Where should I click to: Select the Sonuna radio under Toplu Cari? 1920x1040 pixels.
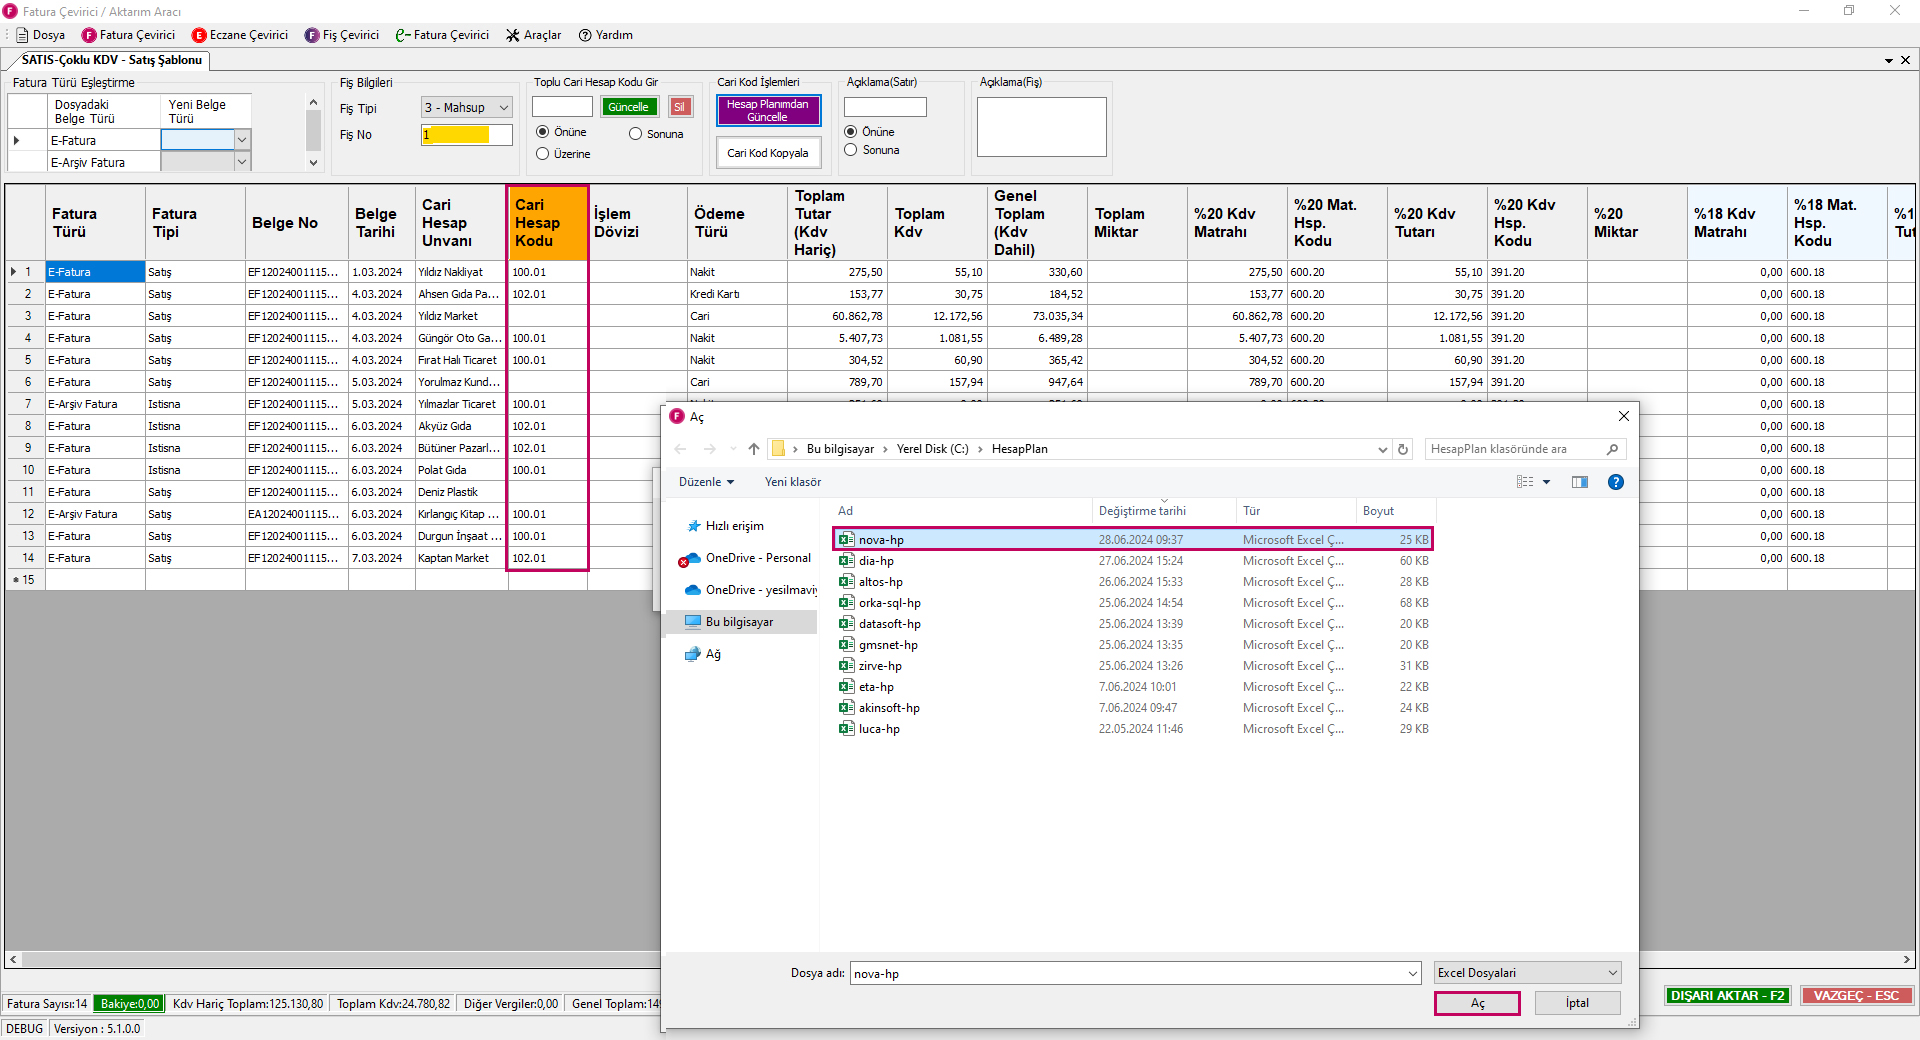point(636,134)
